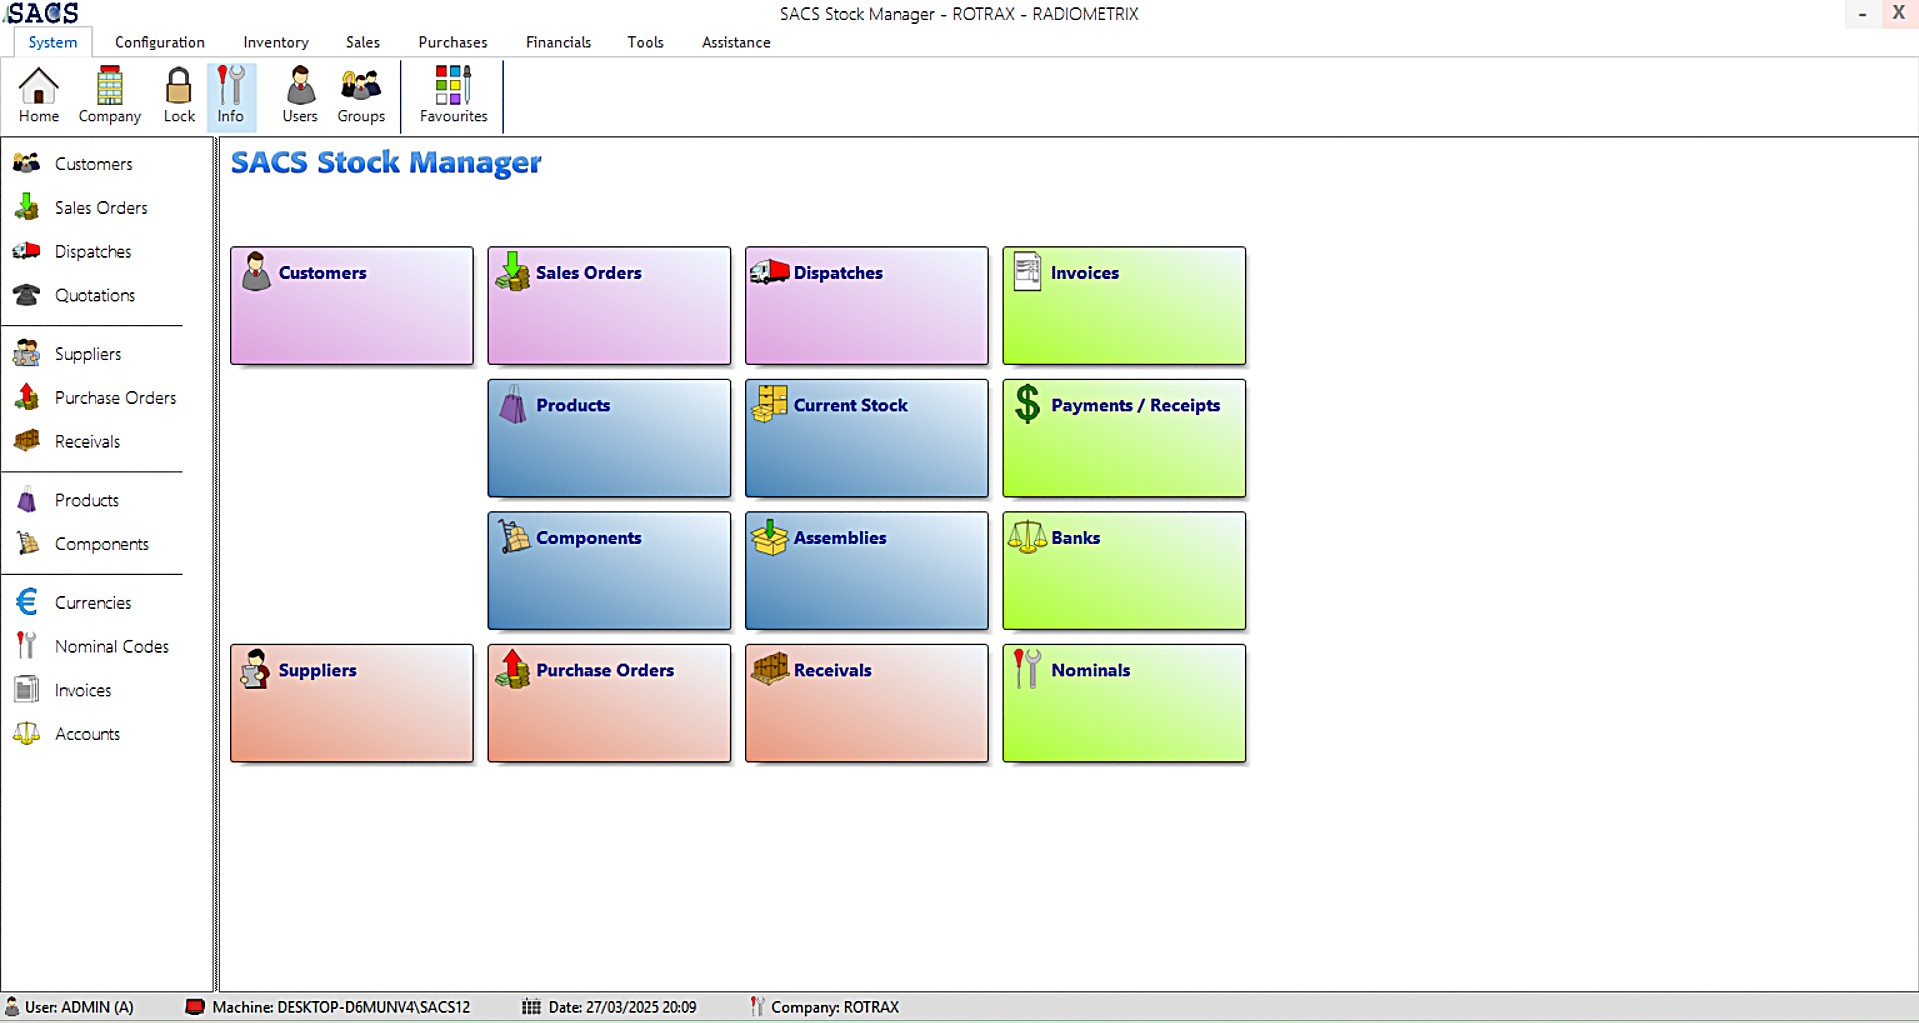Screen dimensions: 1919x1023
Task: Click the Lock padlock icon
Action: click(179, 86)
